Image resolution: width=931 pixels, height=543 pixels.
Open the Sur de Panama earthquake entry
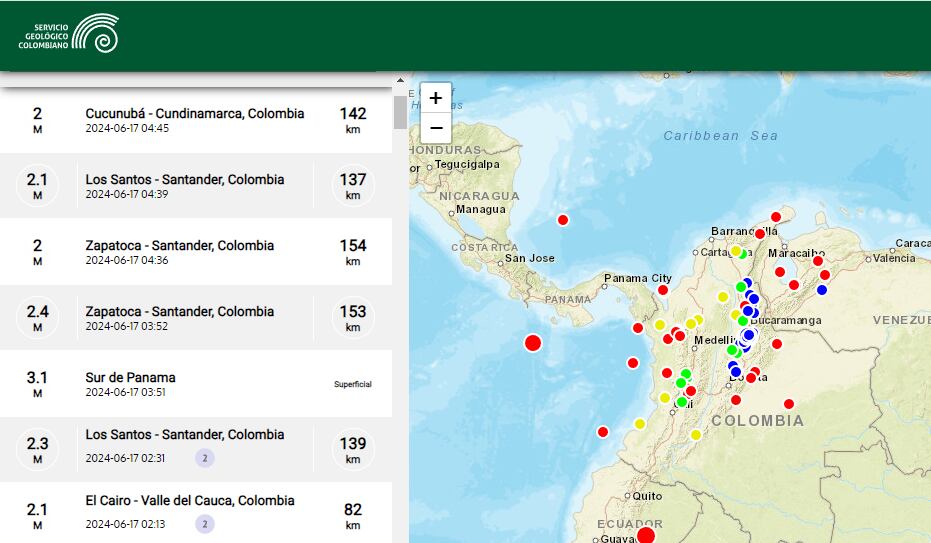coord(196,383)
